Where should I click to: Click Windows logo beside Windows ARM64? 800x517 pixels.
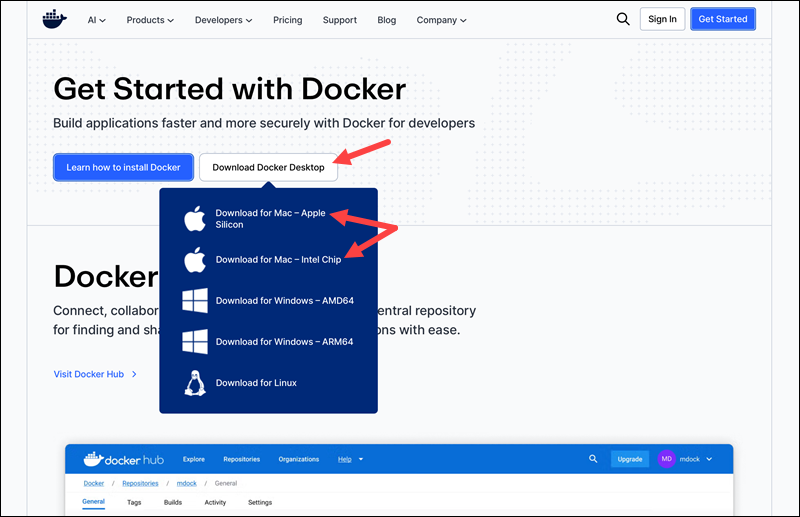[x=195, y=341]
